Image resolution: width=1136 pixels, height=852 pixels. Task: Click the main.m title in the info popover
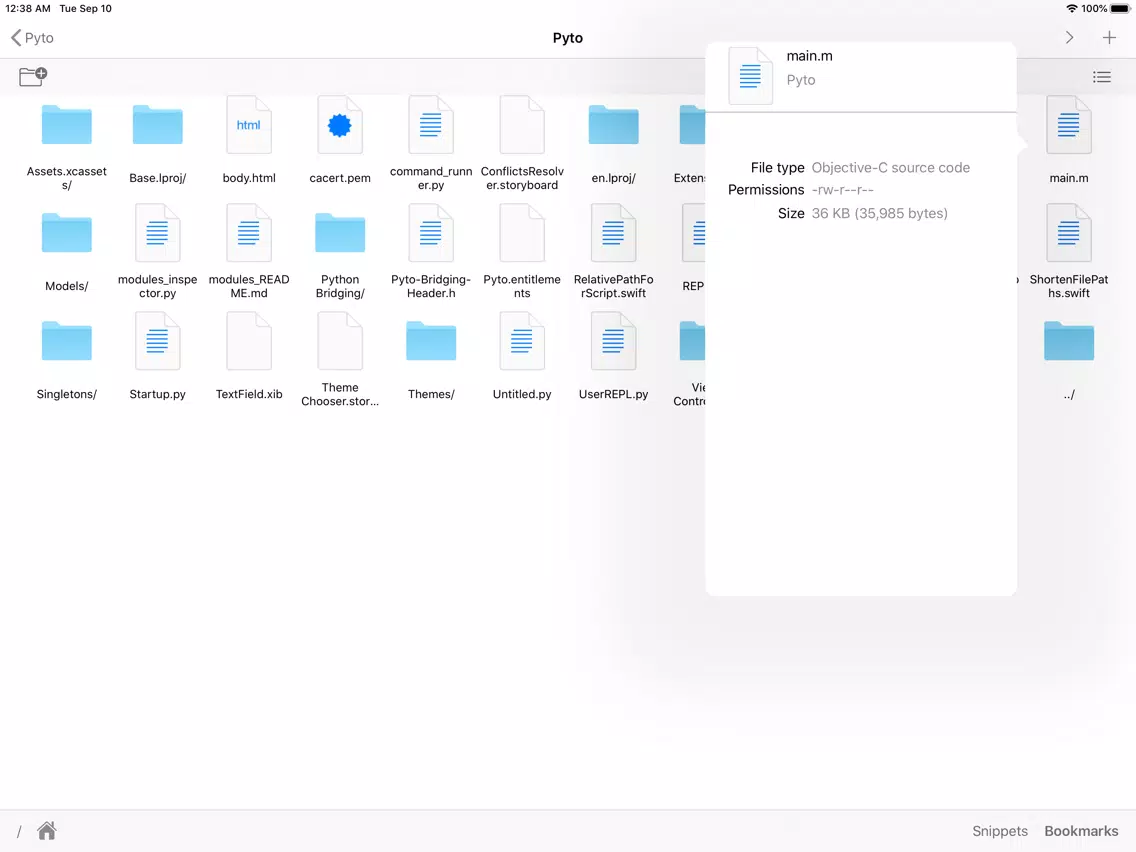click(809, 56)
